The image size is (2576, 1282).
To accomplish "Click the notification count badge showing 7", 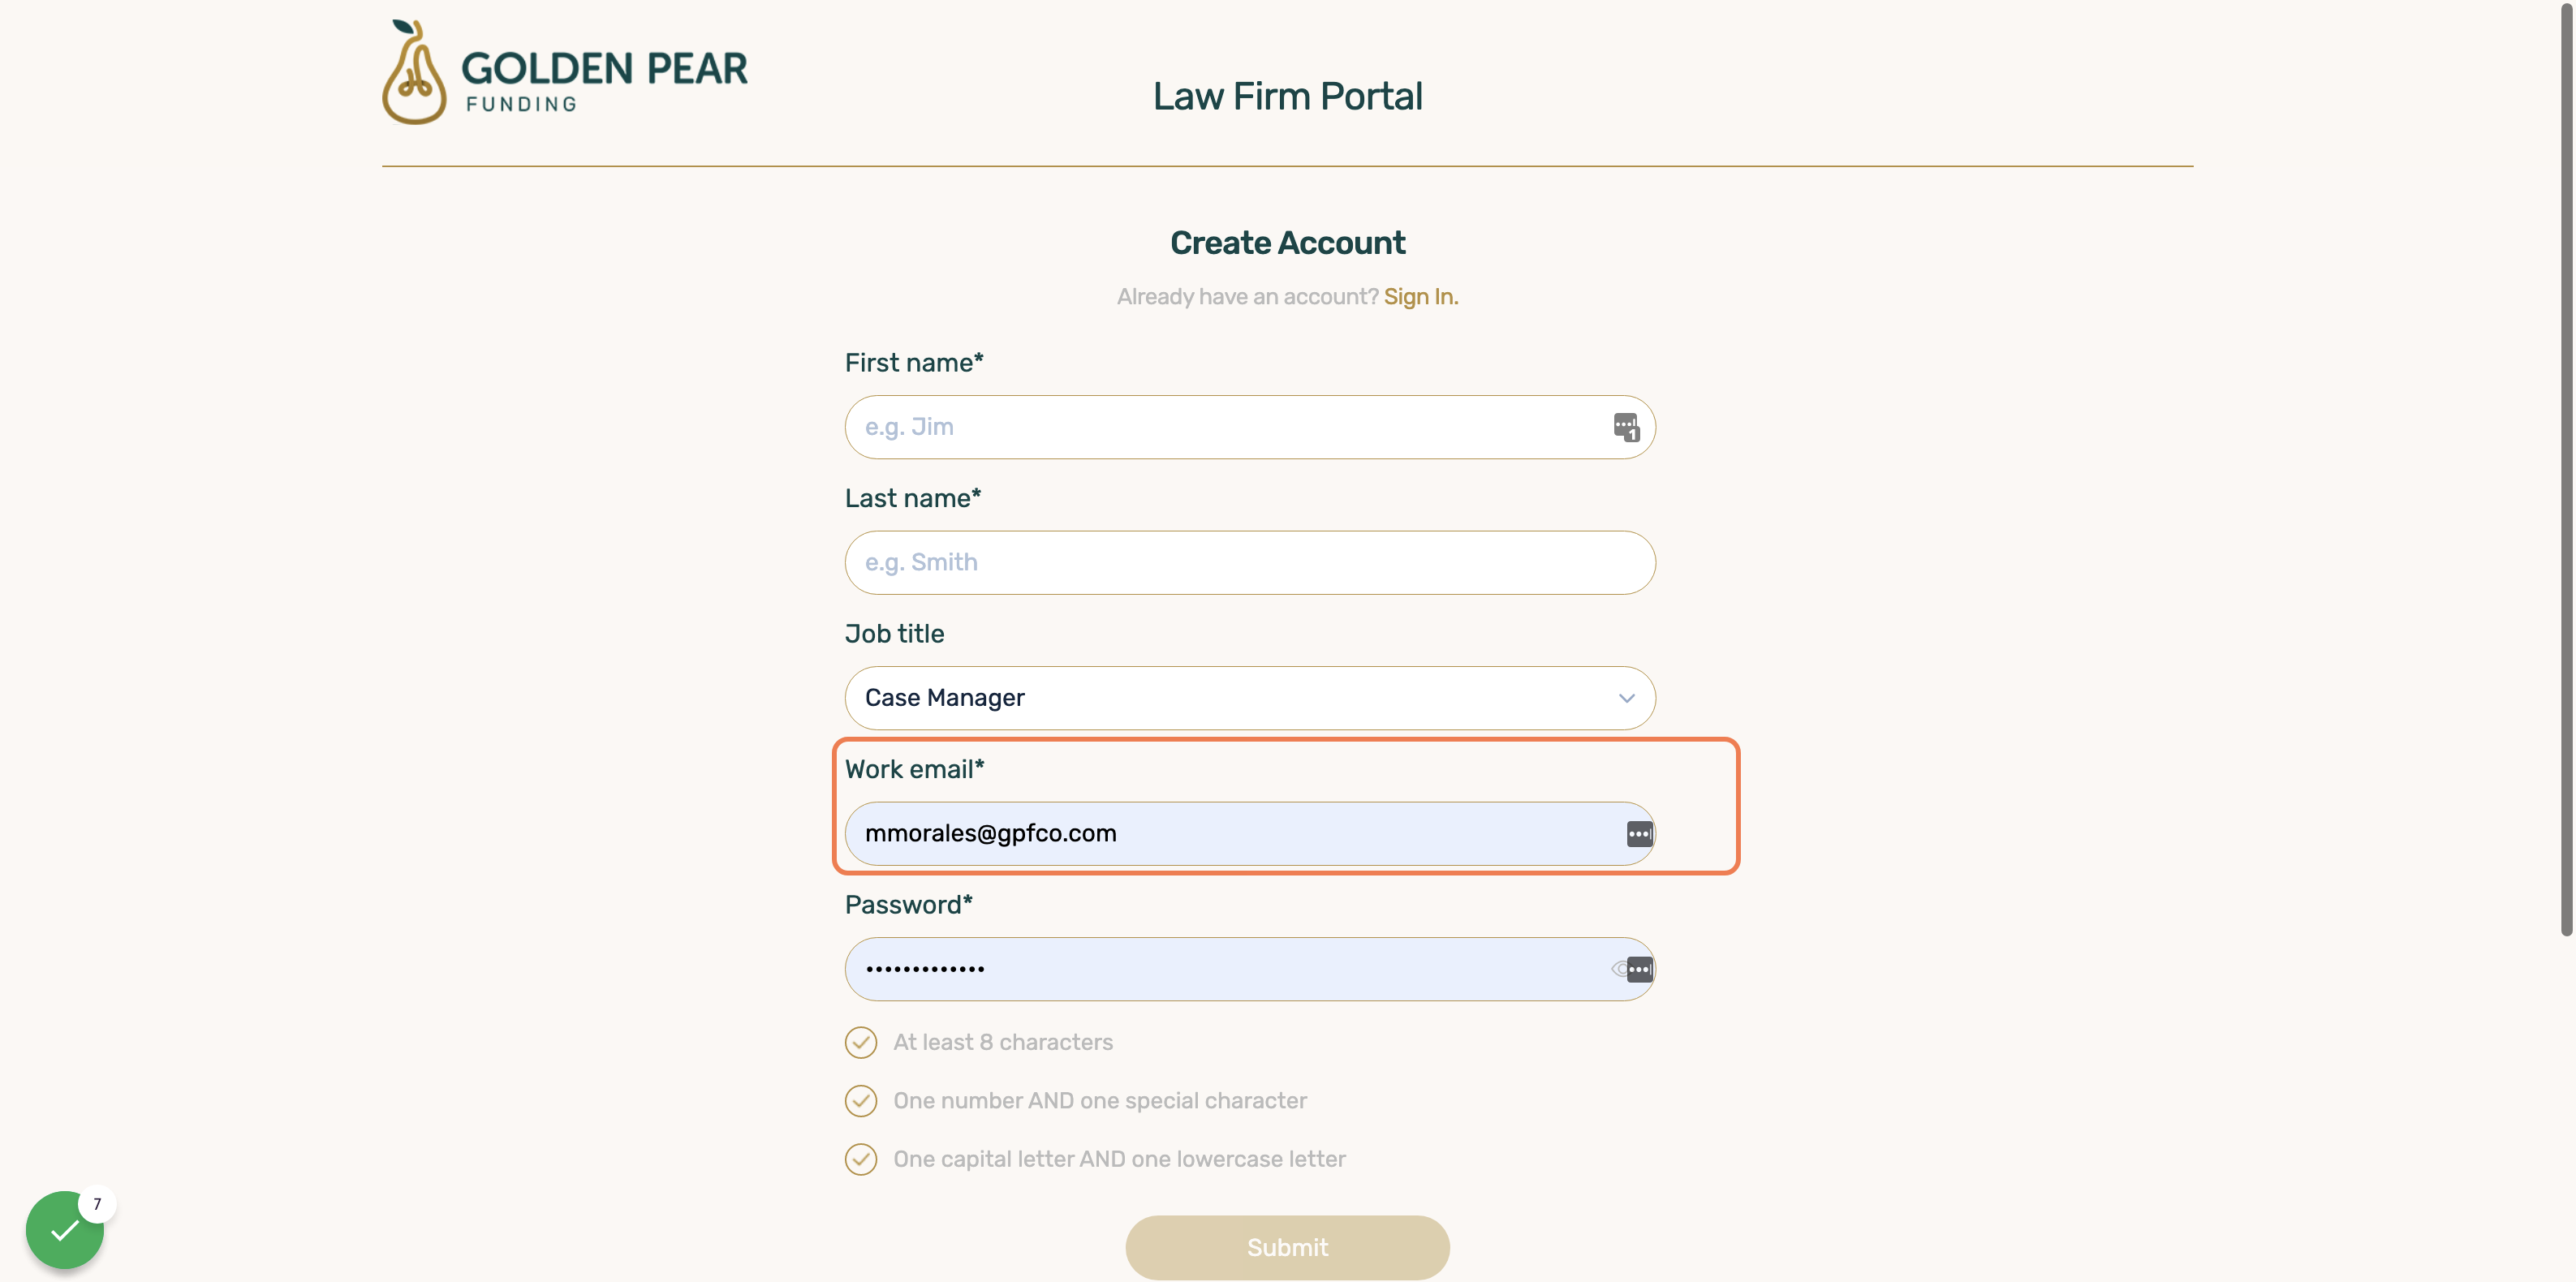I will 97,1204.
